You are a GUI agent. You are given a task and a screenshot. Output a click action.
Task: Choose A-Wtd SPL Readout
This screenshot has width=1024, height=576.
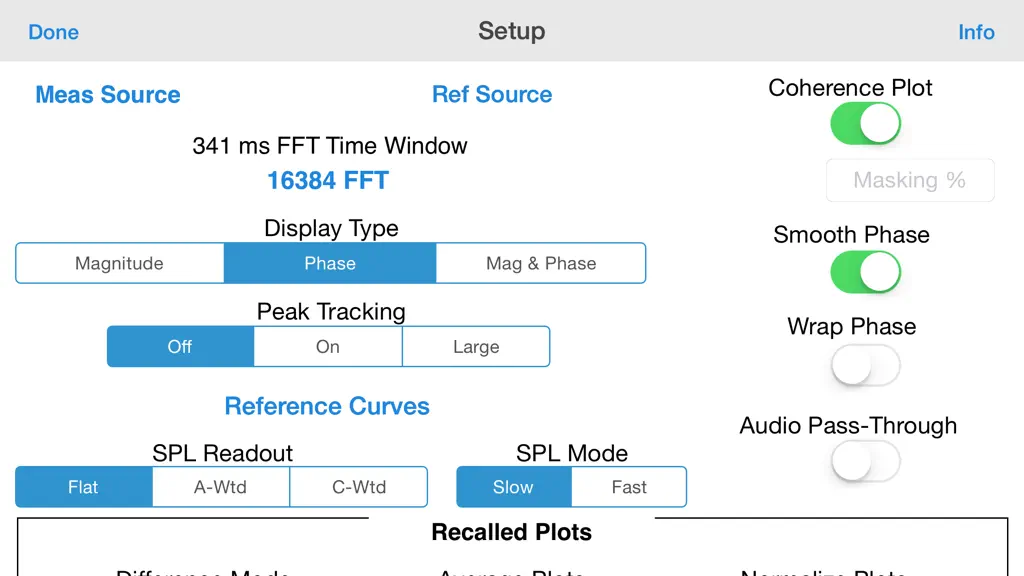click(221, 487)
